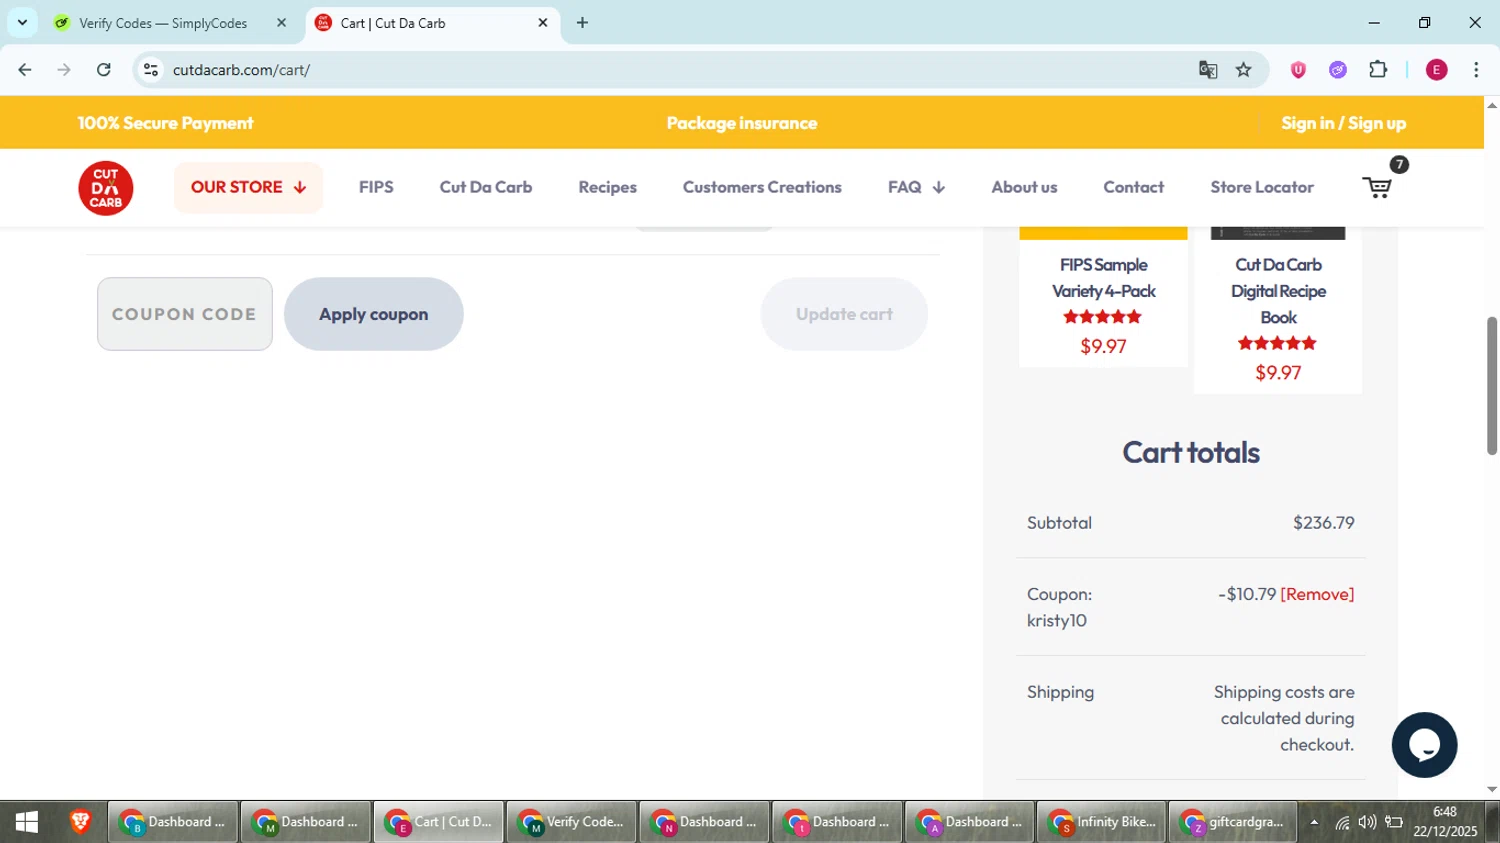Open the Verify Code taskbar window

[571, 822]
